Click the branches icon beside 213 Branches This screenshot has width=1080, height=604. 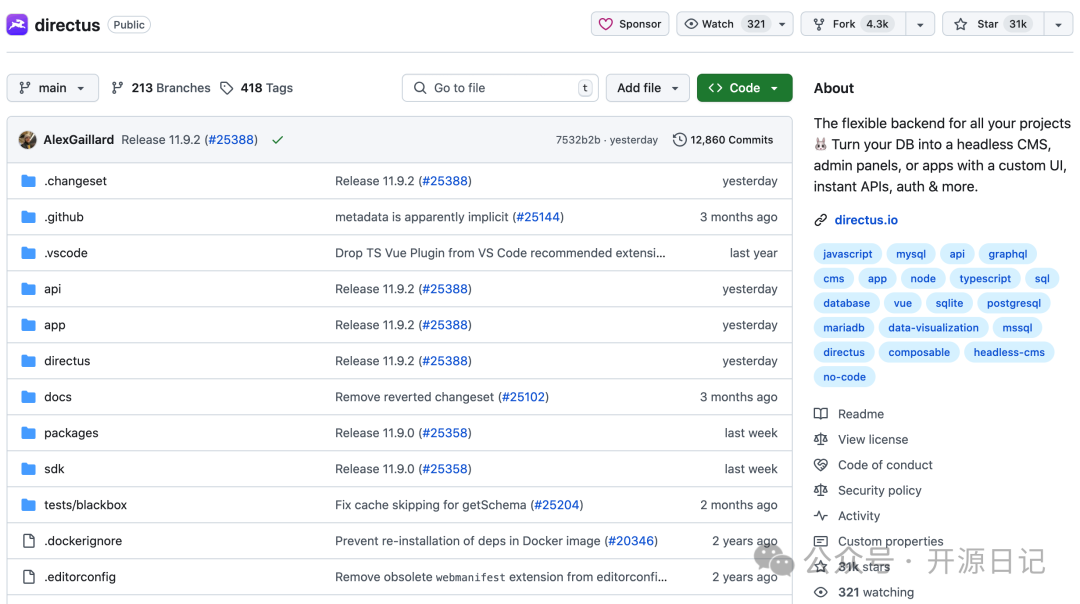tap(118, 87)
